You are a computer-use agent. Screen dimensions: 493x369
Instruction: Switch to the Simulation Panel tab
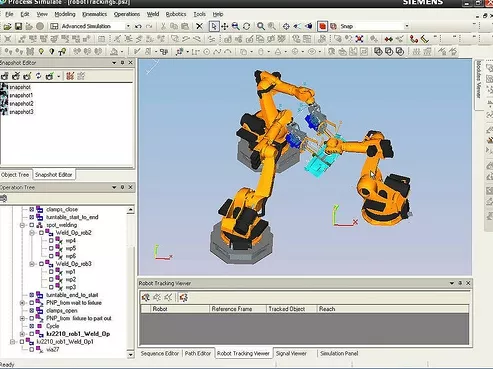pyautogui.click(x=339, y=353)
